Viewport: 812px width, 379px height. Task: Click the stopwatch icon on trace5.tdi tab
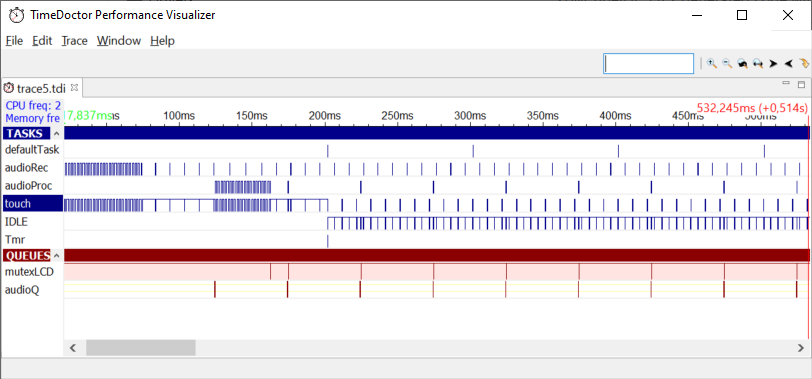[9, 88]
